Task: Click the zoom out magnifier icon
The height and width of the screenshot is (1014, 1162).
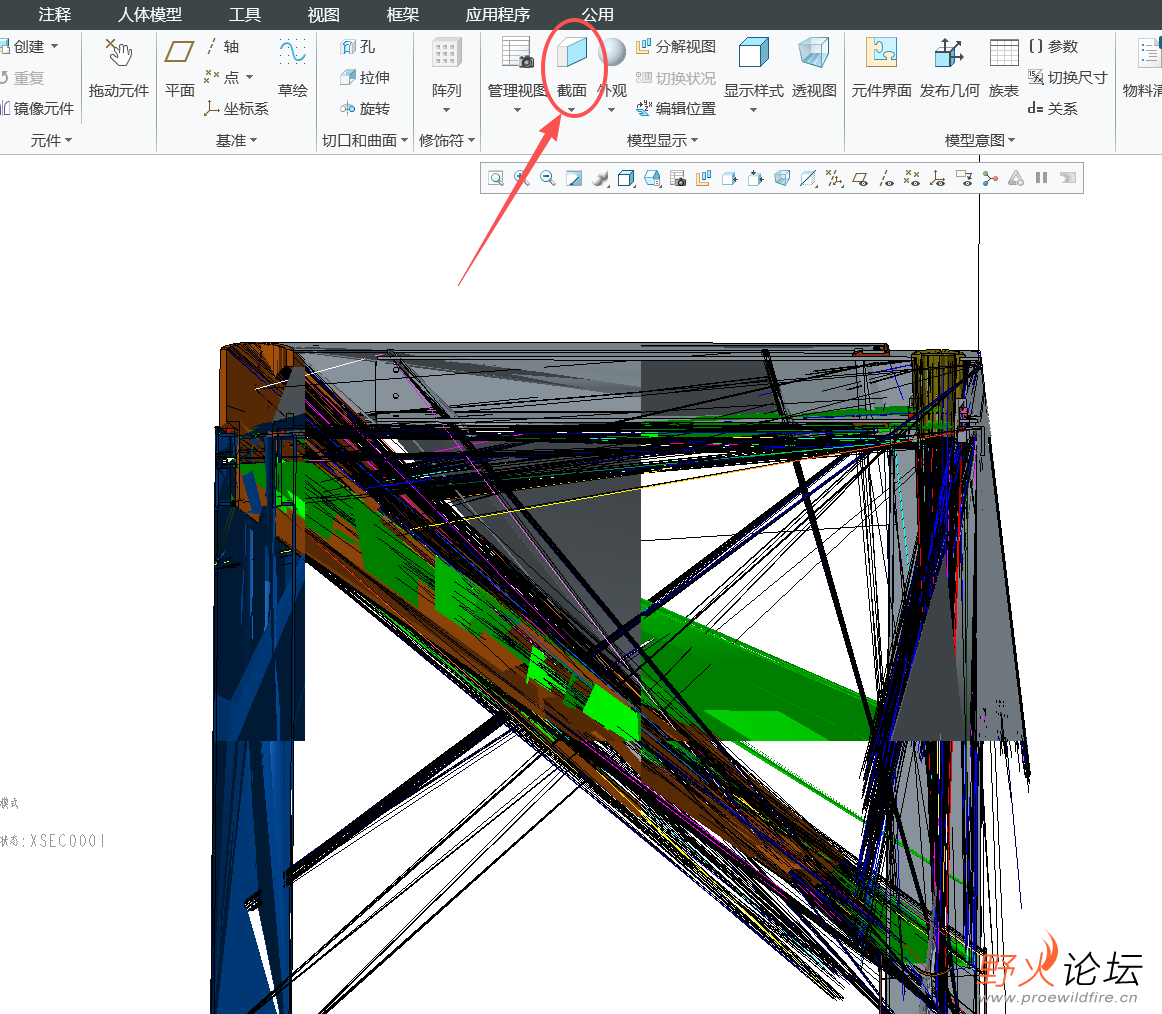Action: 548,179
